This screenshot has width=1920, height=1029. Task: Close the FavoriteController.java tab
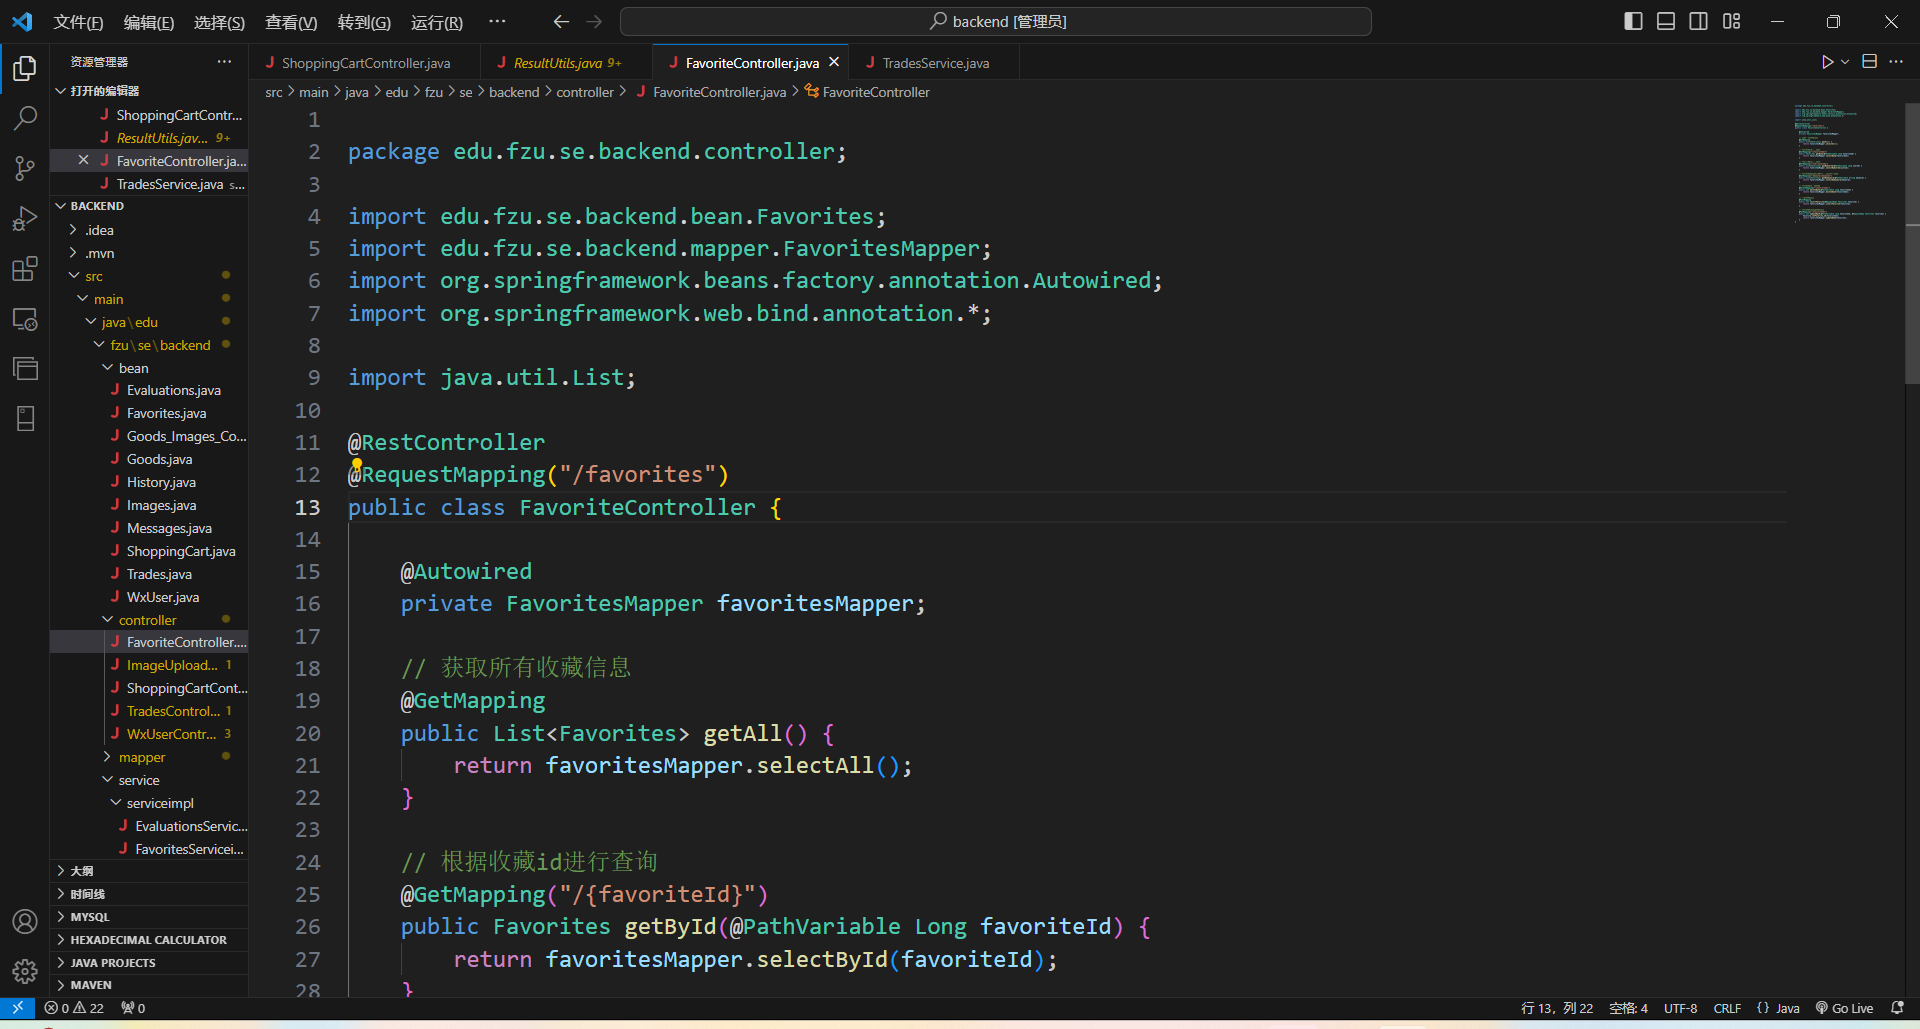[834, 62]
